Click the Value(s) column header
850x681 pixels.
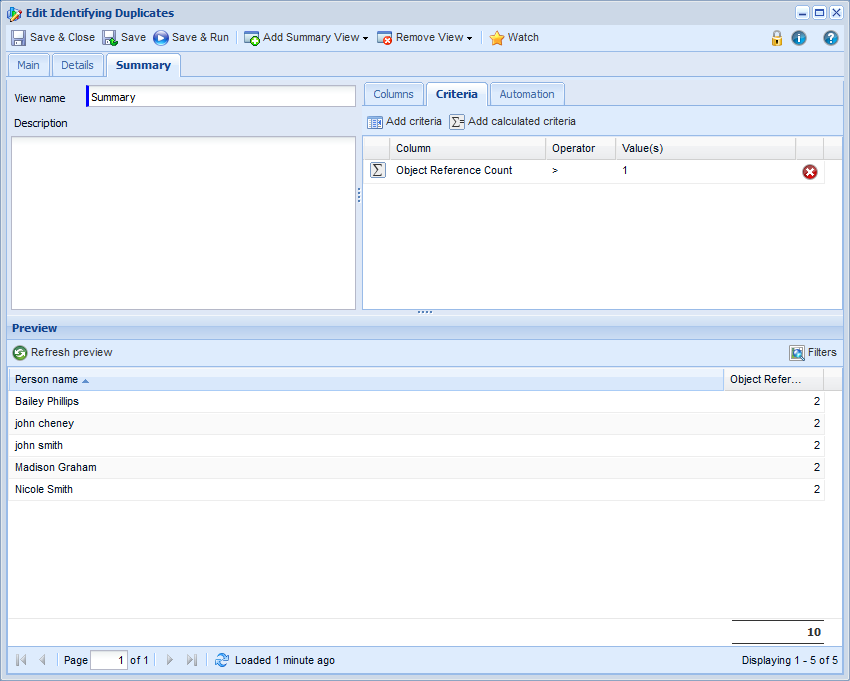(x=705, y=148)
